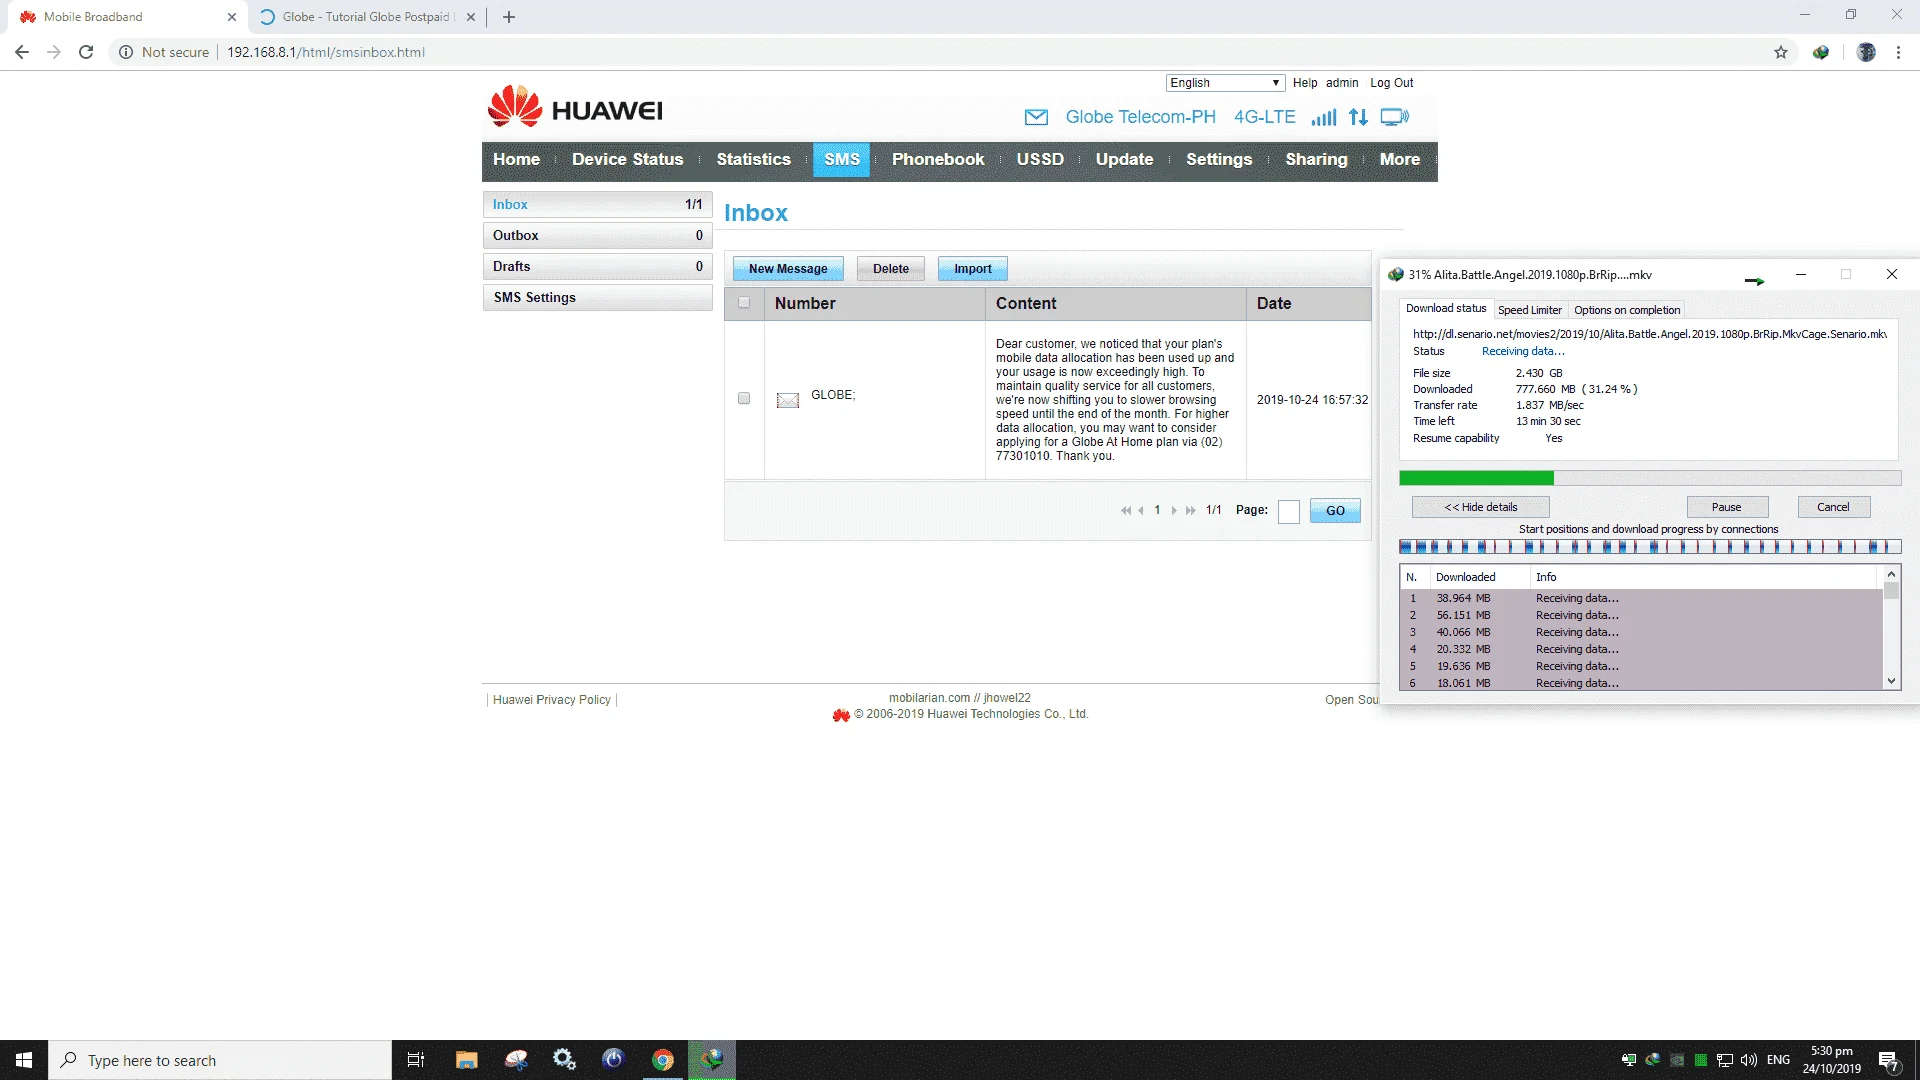
Task: Go to last page of inbox pagination
Action: click(1190, 510)
